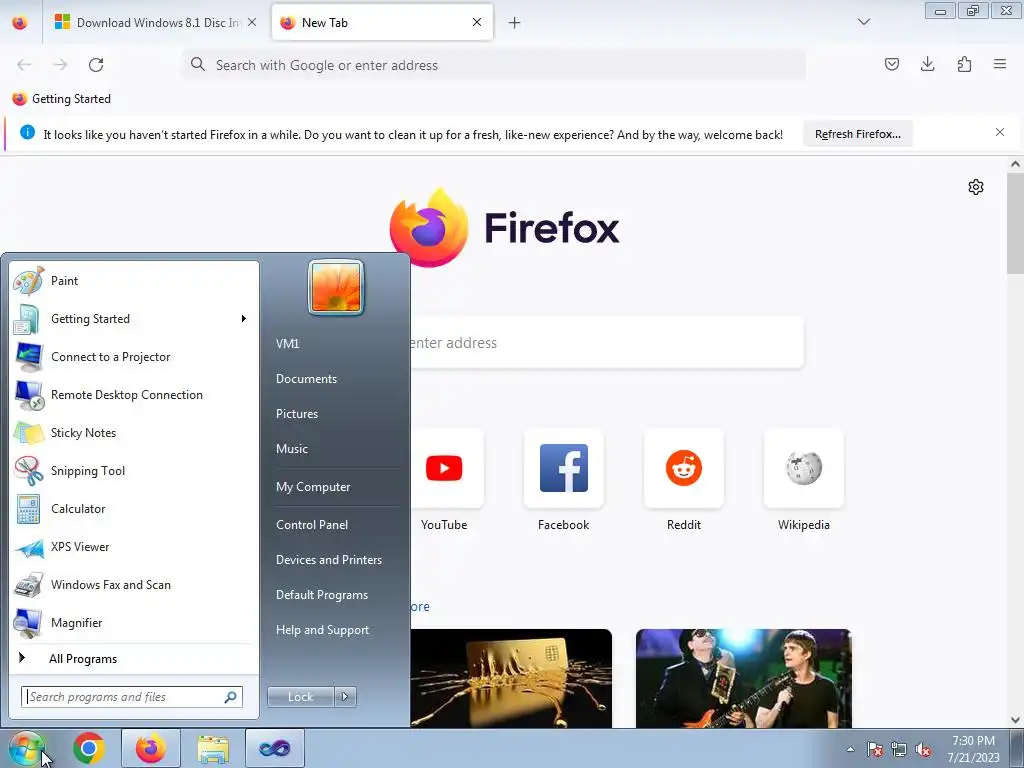Click the Lock button
Screen dimensions: 1024x768
pyautogui.click(x=300, y=697)
